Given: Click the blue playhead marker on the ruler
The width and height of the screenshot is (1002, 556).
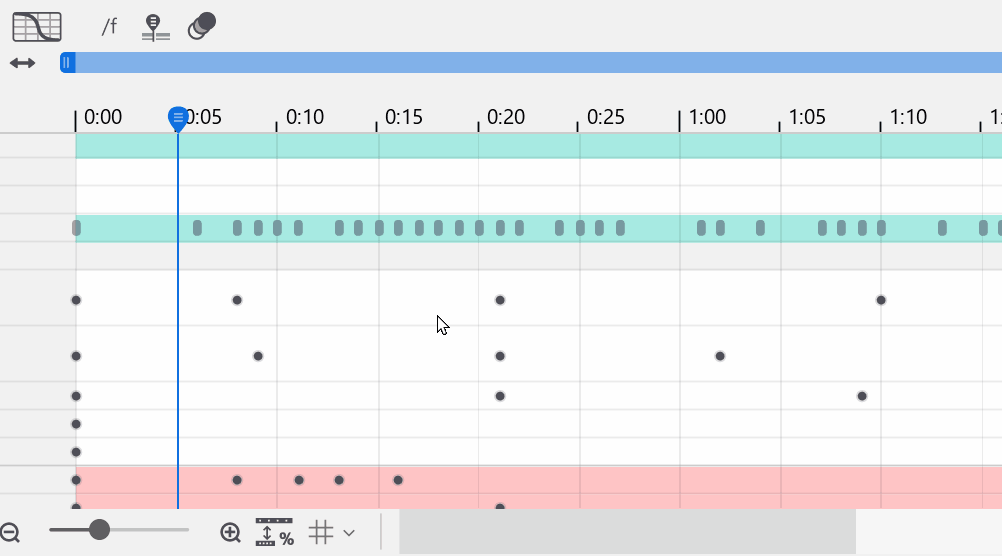Looking at the screenshot, I should click(x=178, y=118).
